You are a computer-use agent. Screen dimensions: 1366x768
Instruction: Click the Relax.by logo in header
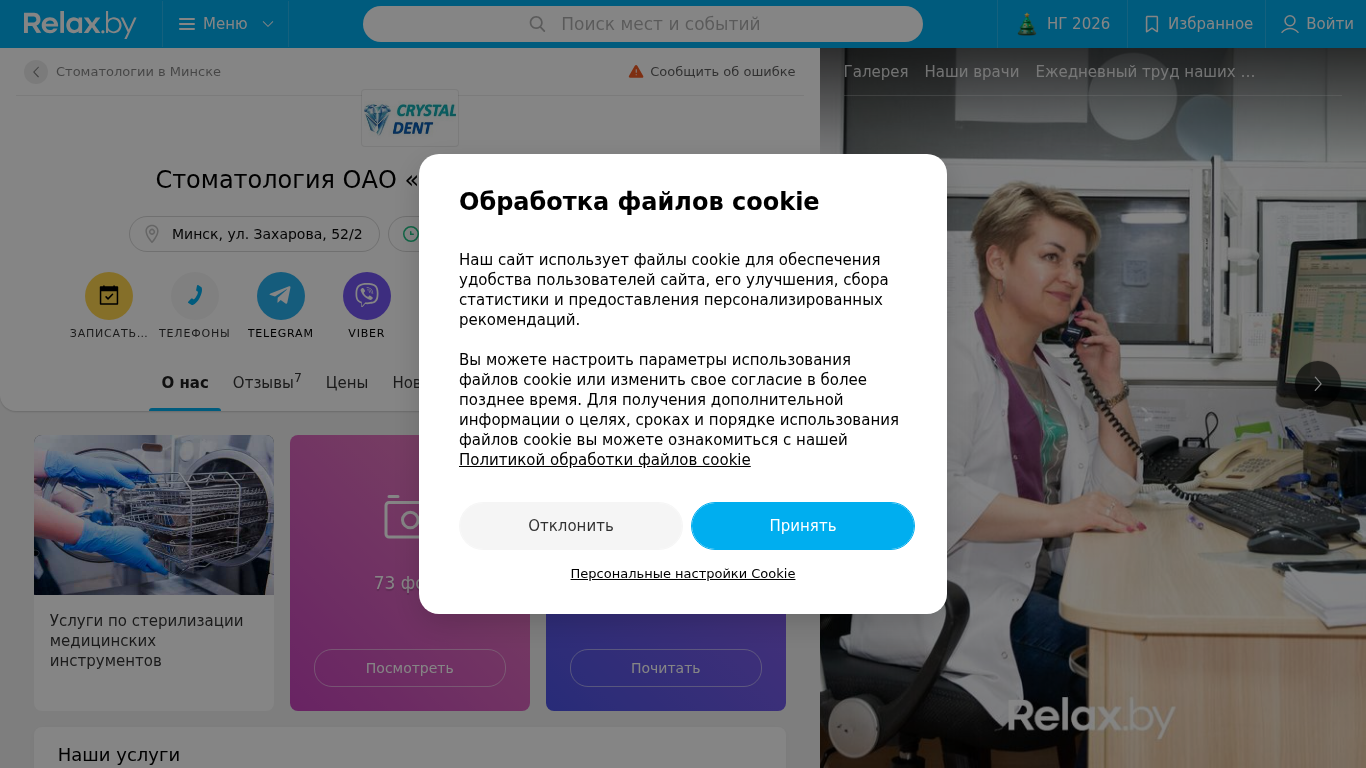[80, 24]
